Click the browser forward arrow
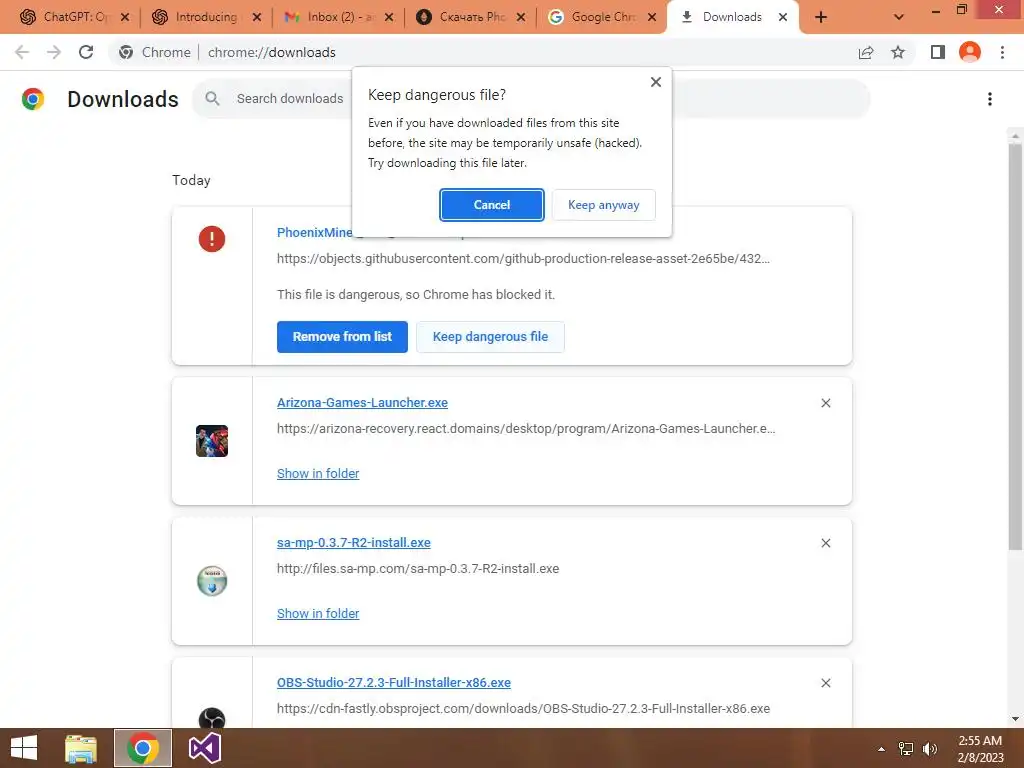The width and height of the screenshot is (1024, 768). (x=54, y=52)
